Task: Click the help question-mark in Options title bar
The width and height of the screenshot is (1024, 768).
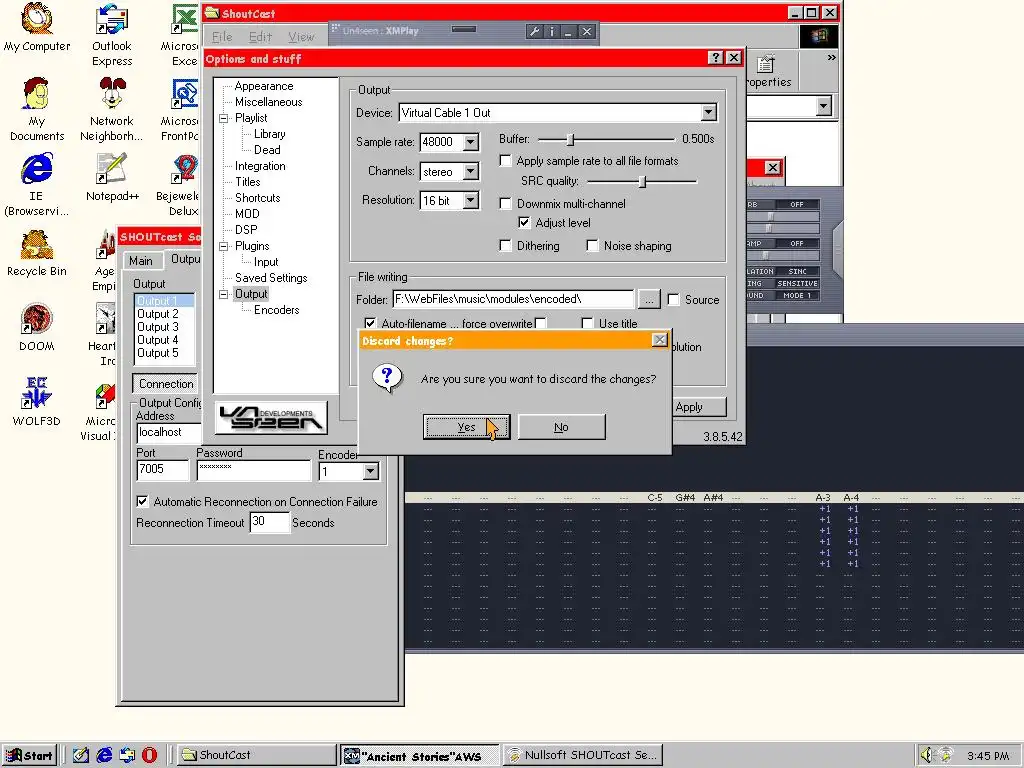Action: pos(716,57)
